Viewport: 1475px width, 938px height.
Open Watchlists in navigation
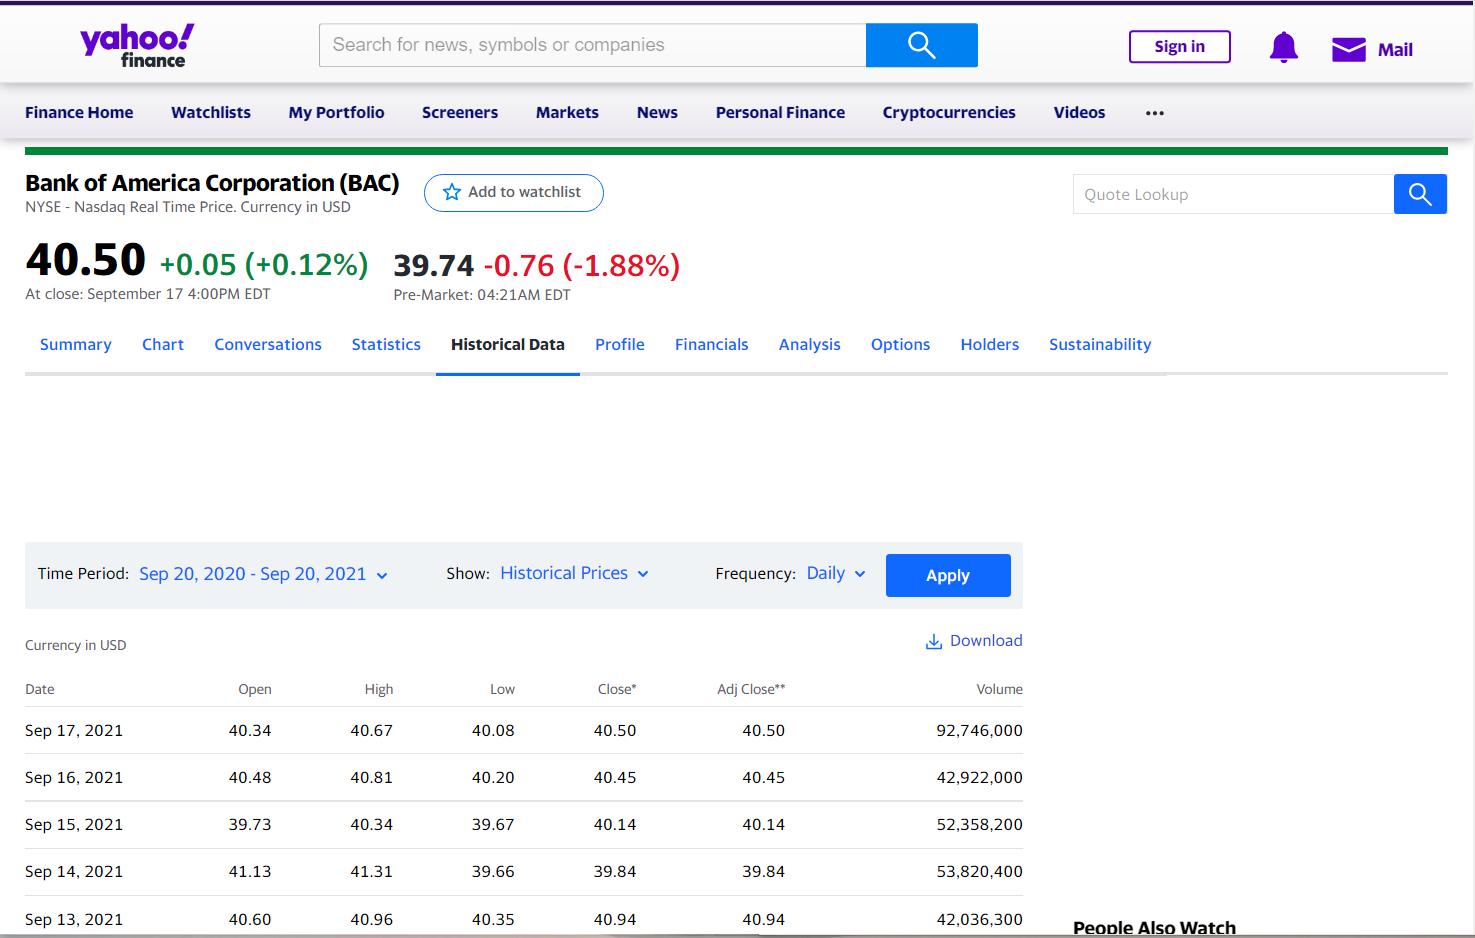coord(211,113)
